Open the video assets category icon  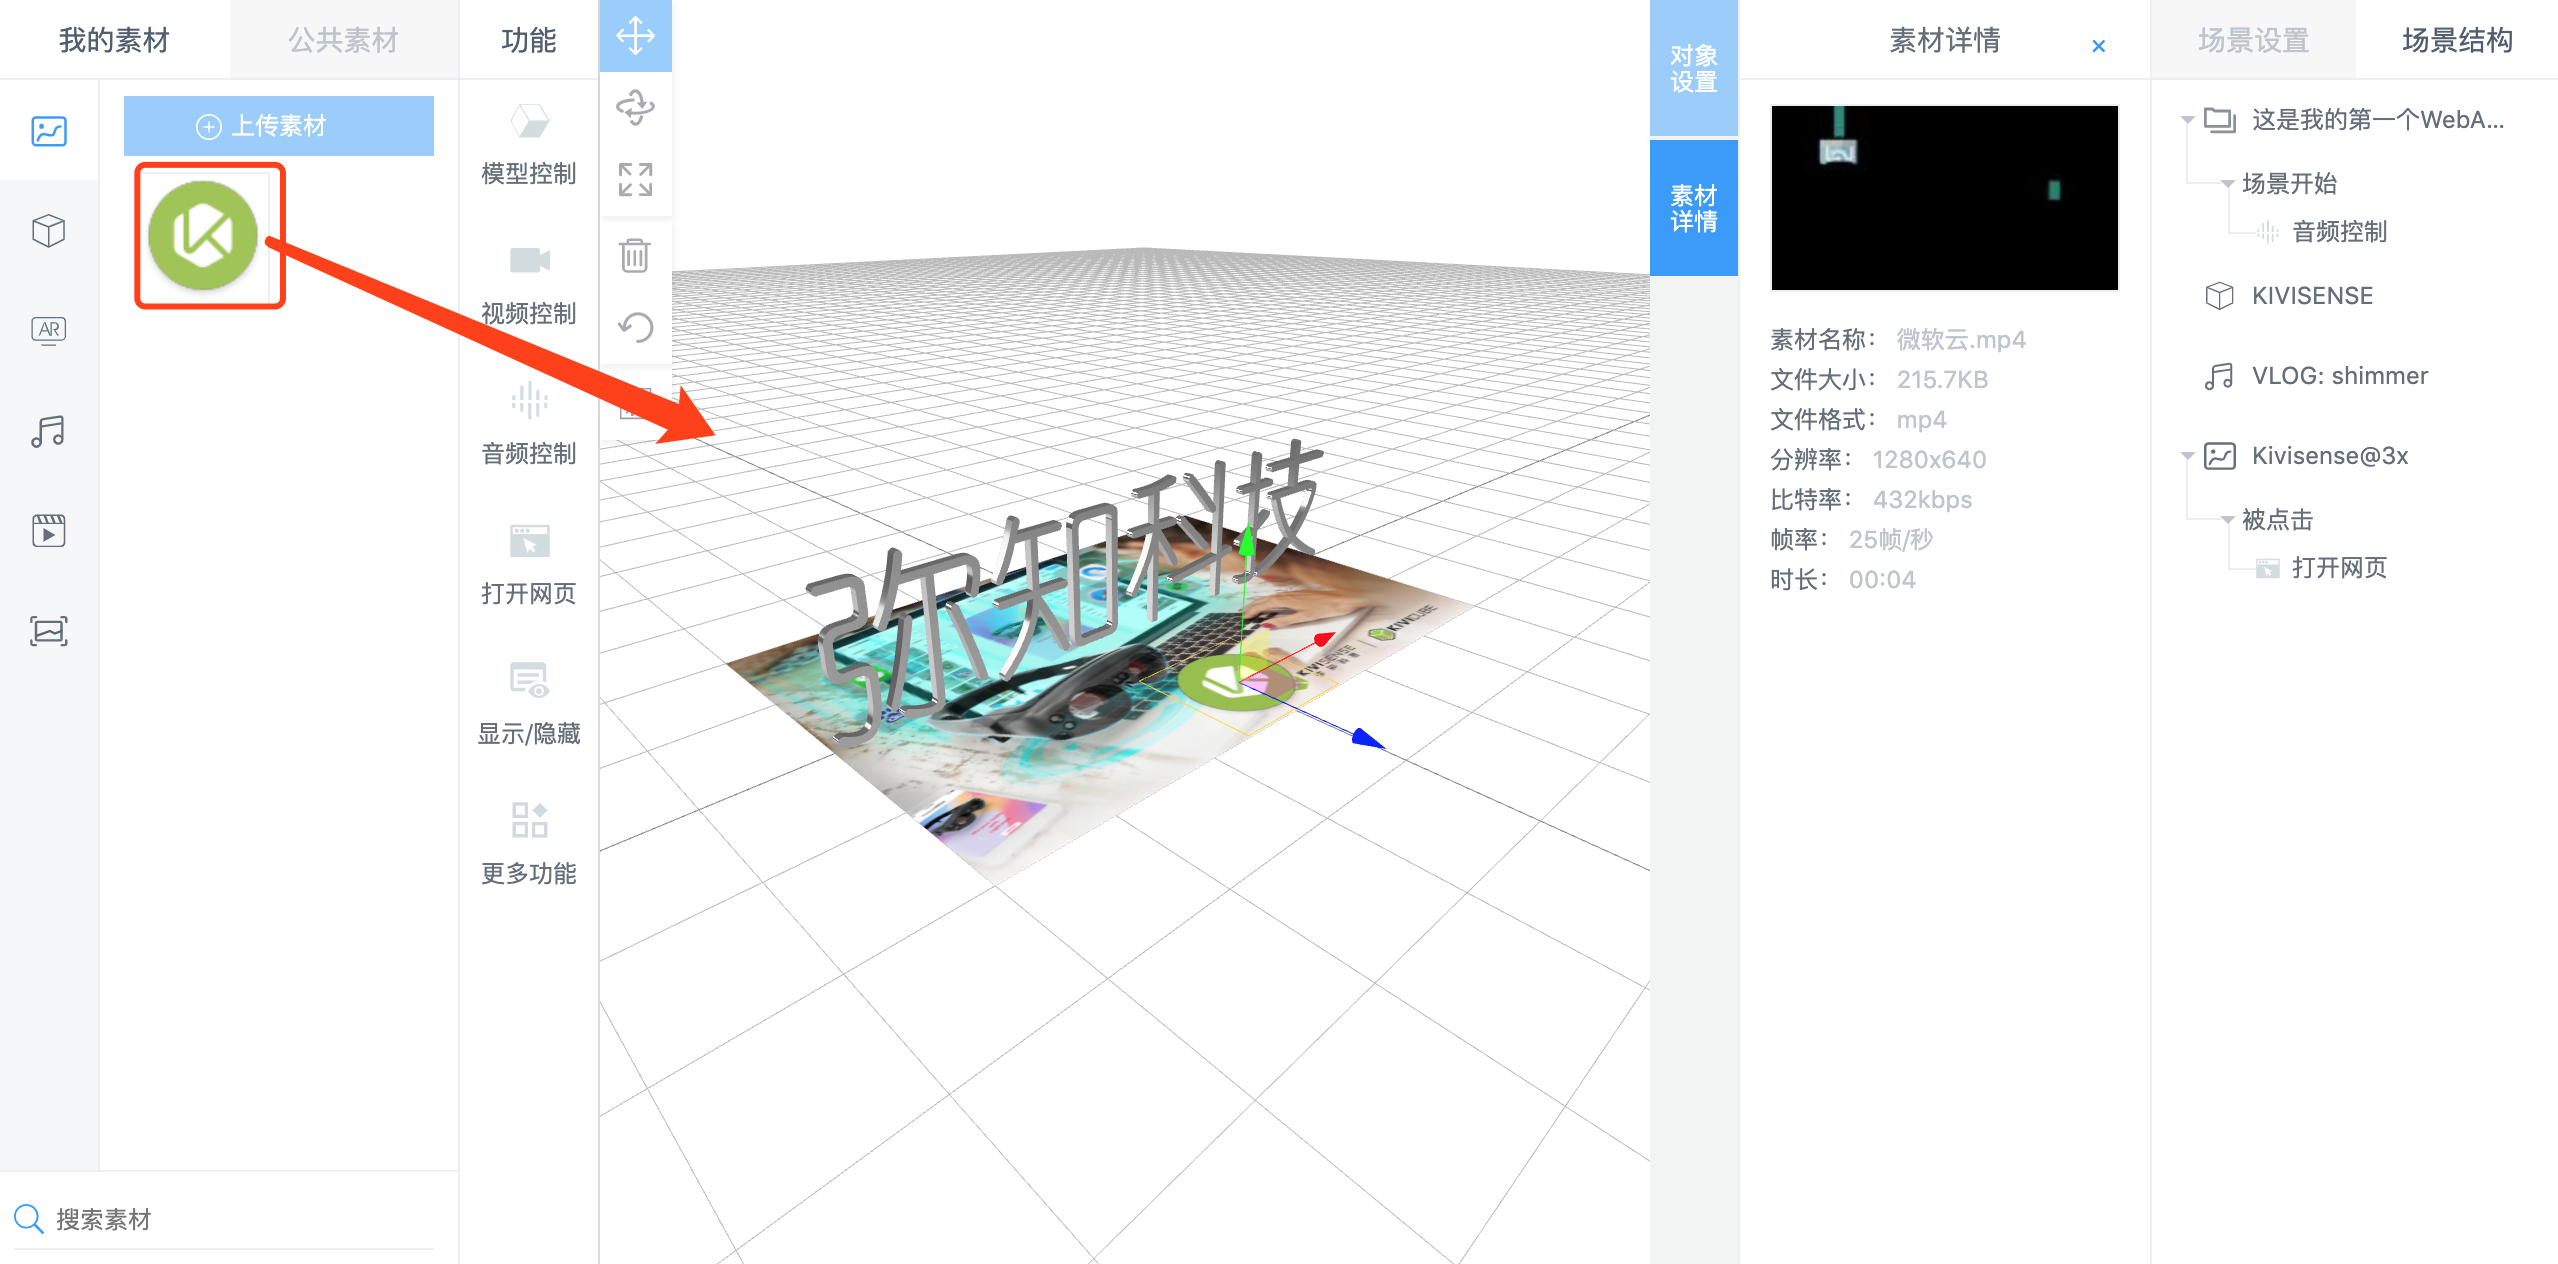click(48, 530)
